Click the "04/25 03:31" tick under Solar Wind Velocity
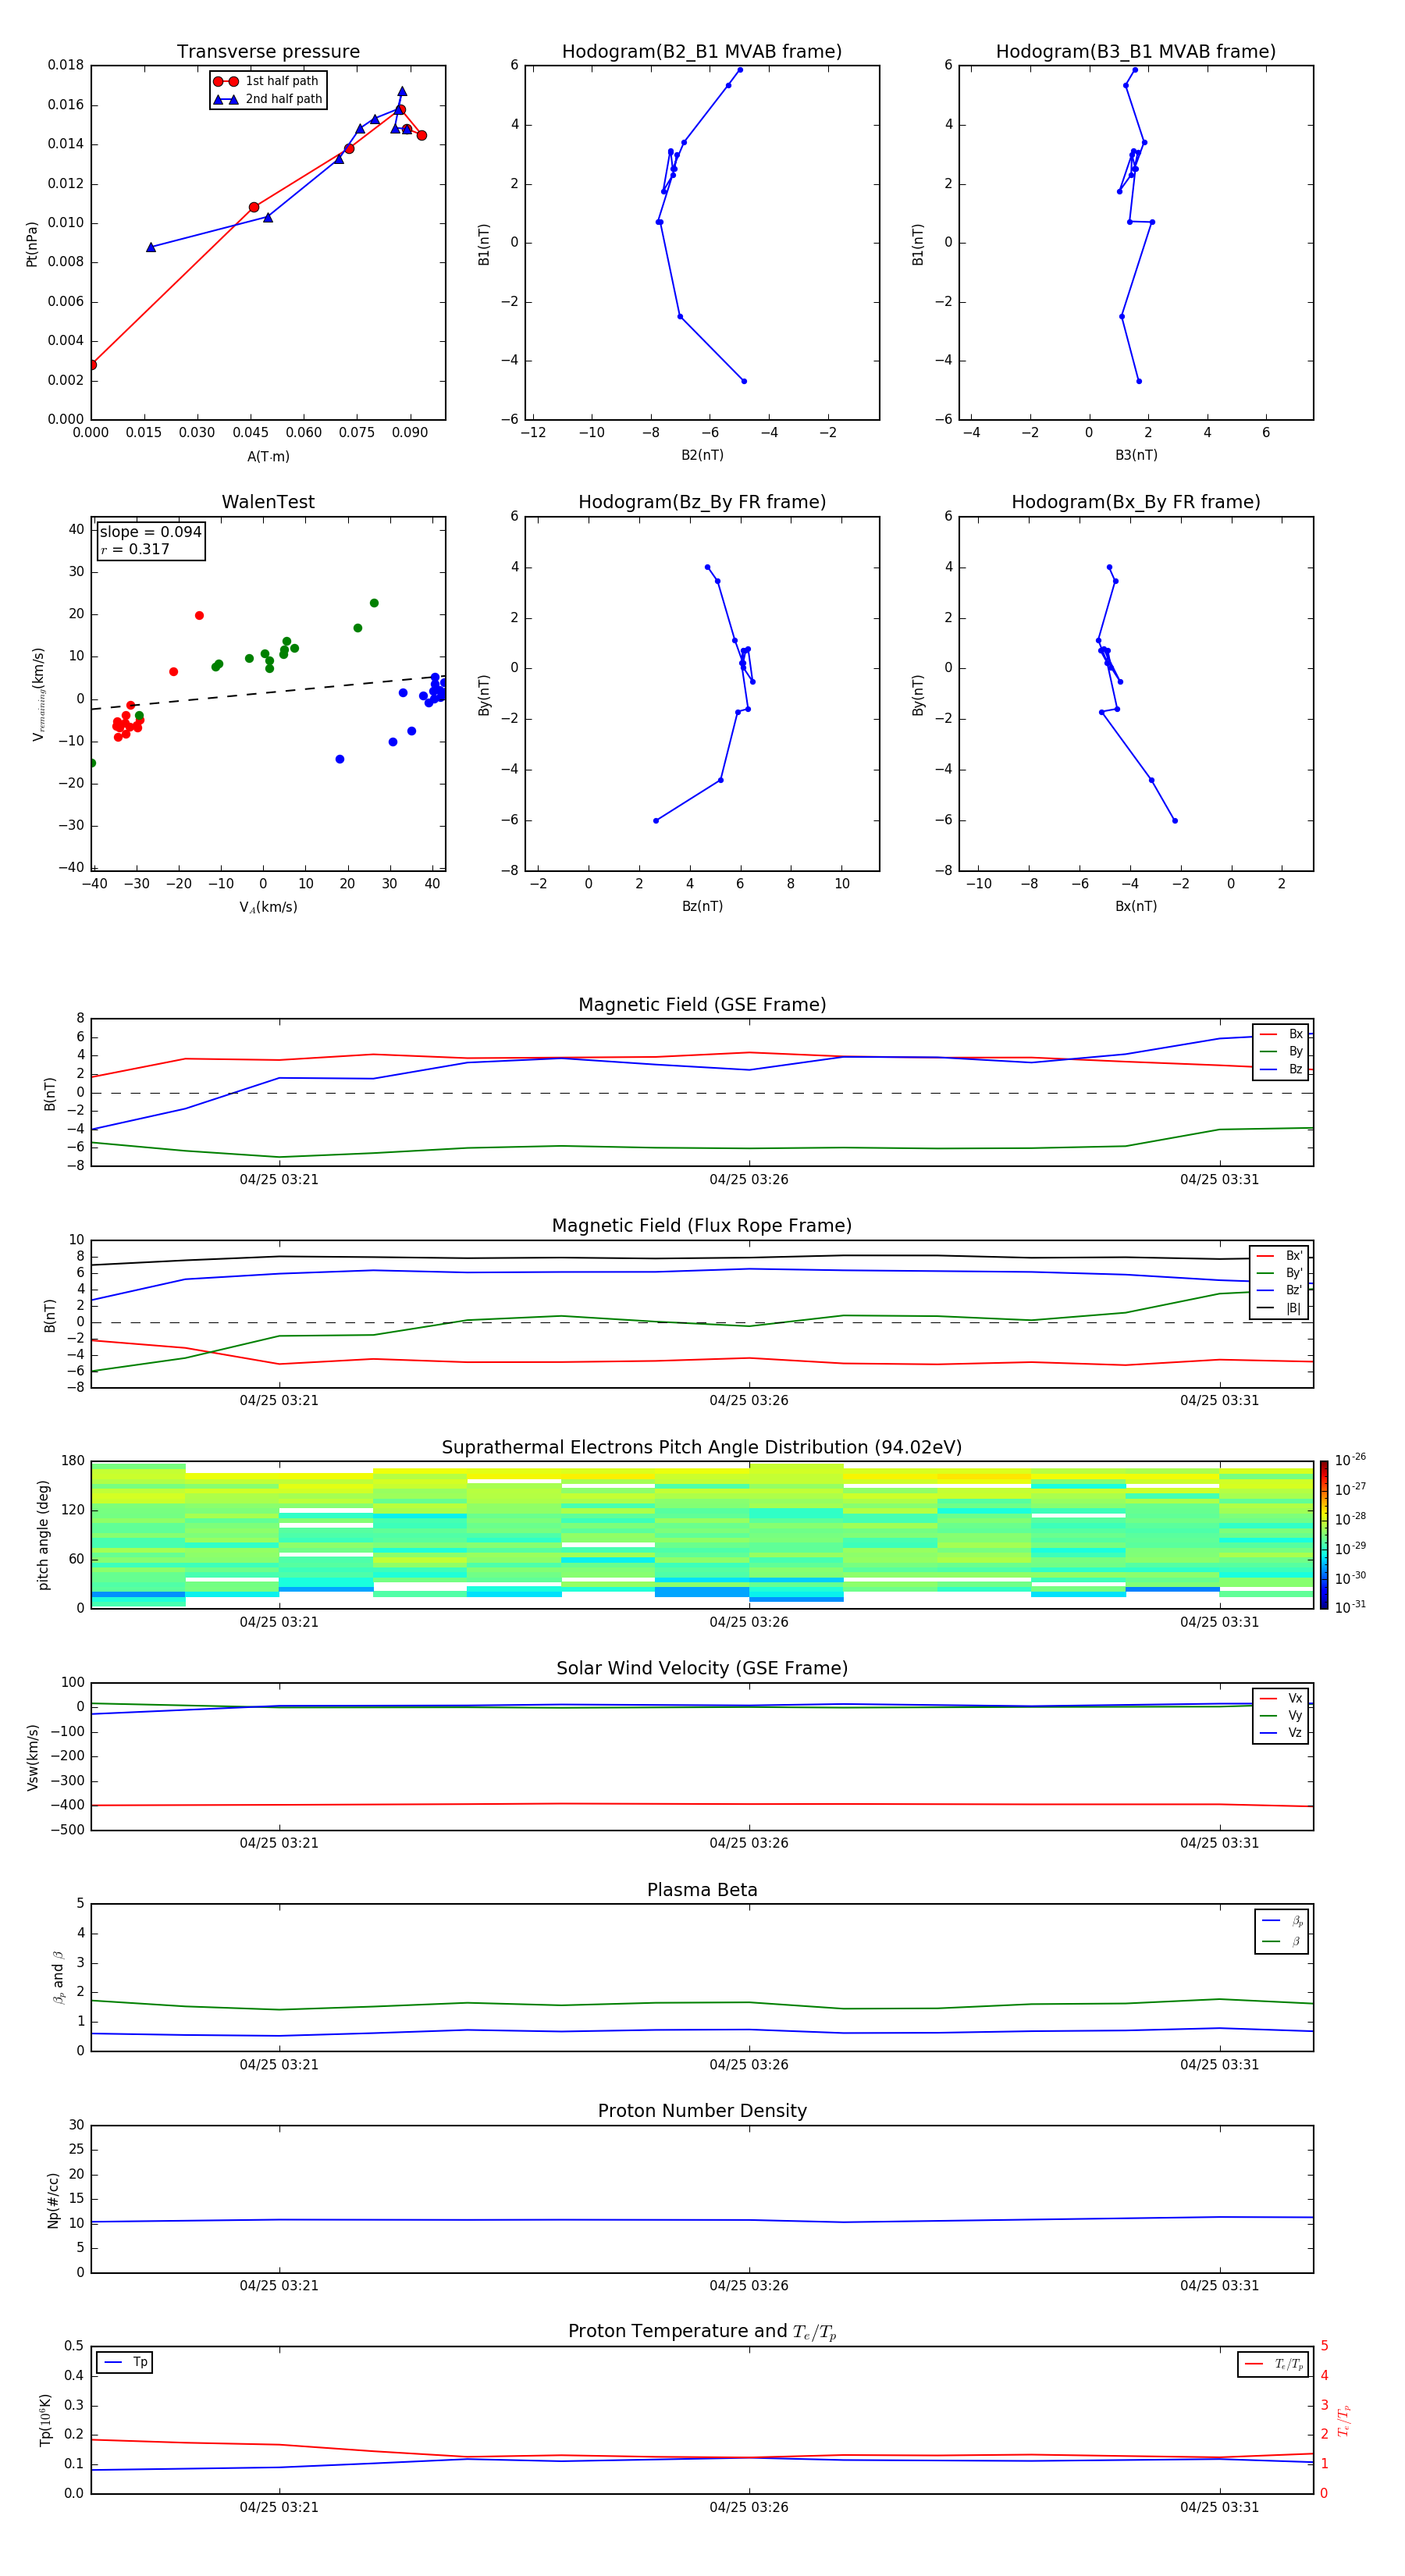1405x2576 pixels. pos(1219,1842)
